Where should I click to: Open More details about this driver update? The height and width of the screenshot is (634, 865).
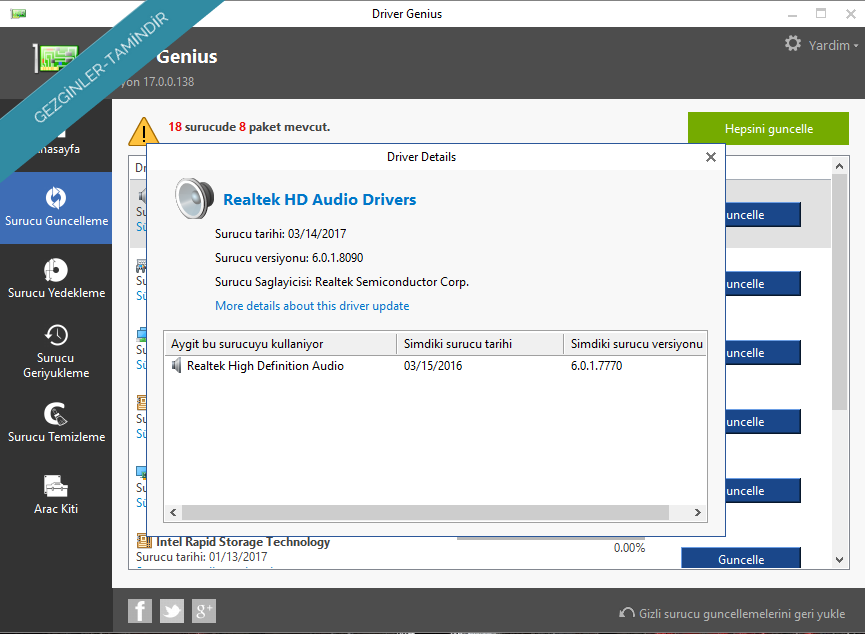click(312, 306)
